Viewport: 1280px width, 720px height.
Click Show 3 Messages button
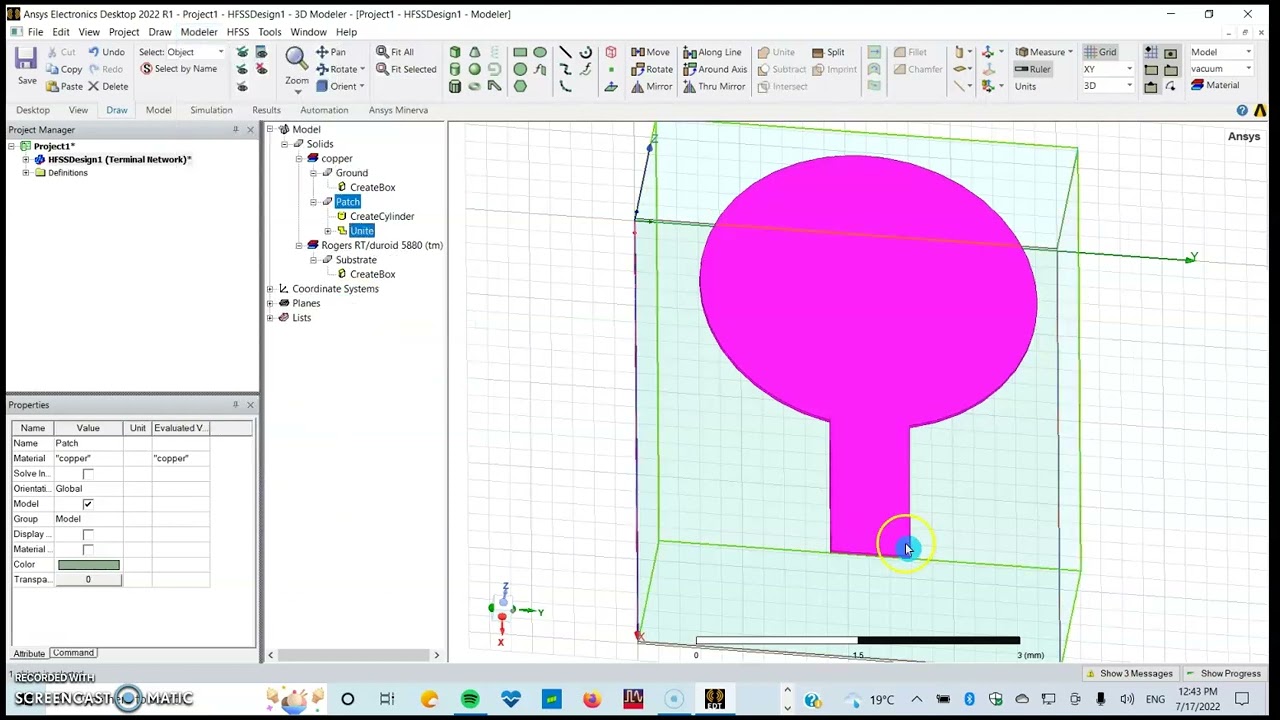1129,674
